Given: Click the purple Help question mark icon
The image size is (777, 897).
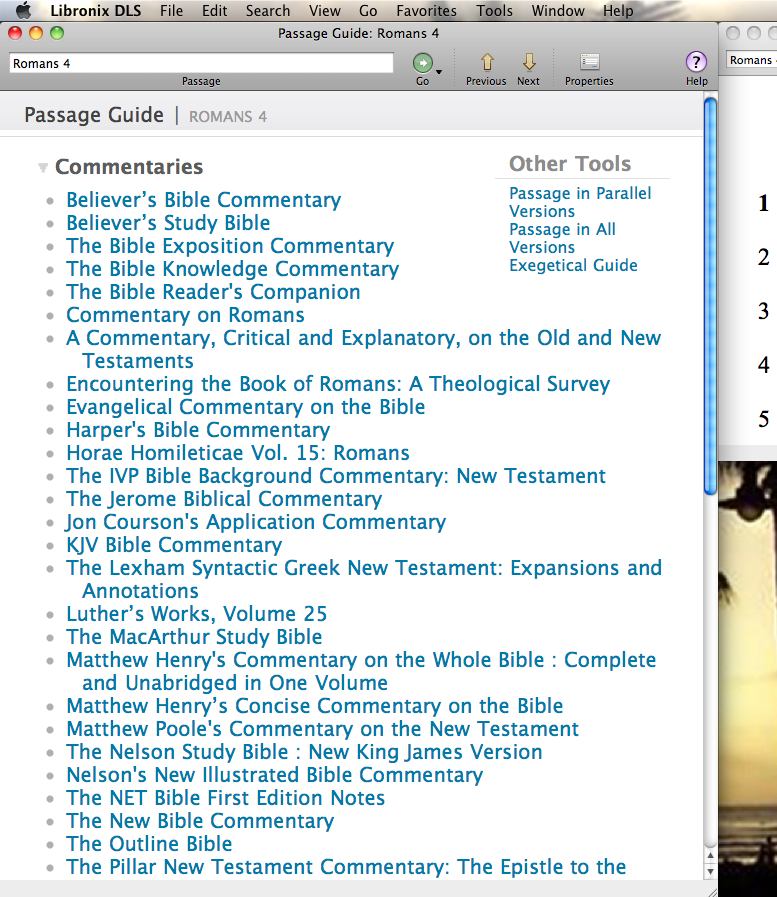Looking at the screenshot, I should tap(696, 62).
